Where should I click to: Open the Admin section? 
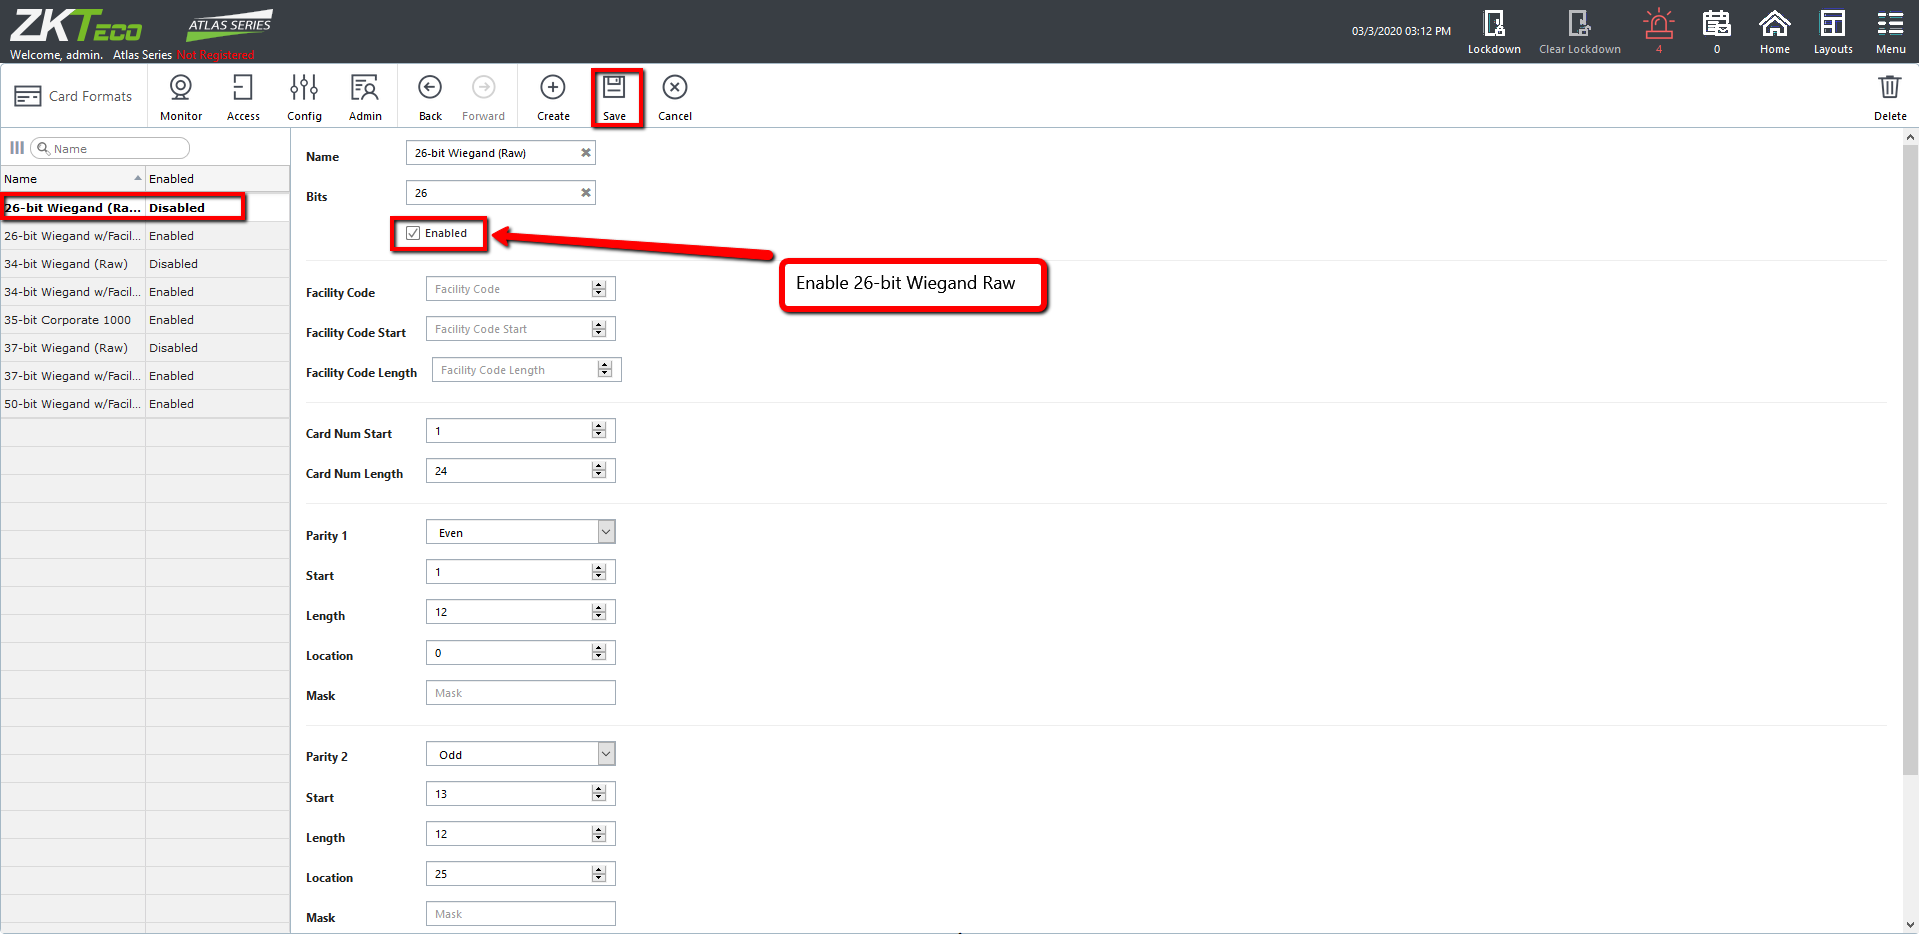365,97
